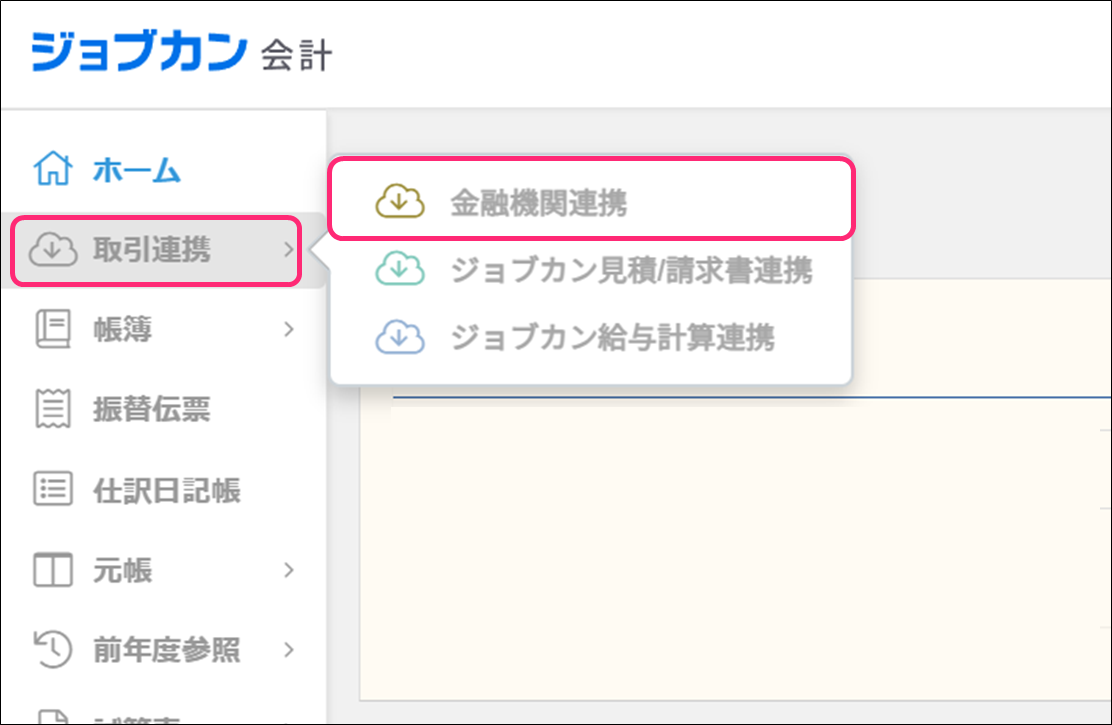Click the 振替伝票 receipt icon
1112x725 pixels.
point(53,410)
